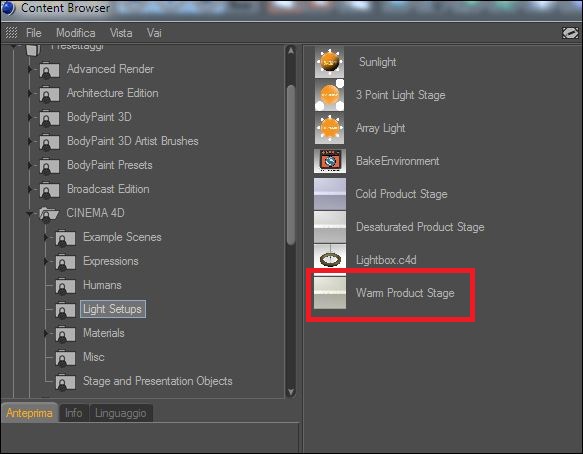Viewport: 583px width, 454px height.
Task: Click the Lightbox.c4d file name
Action: 386,260
